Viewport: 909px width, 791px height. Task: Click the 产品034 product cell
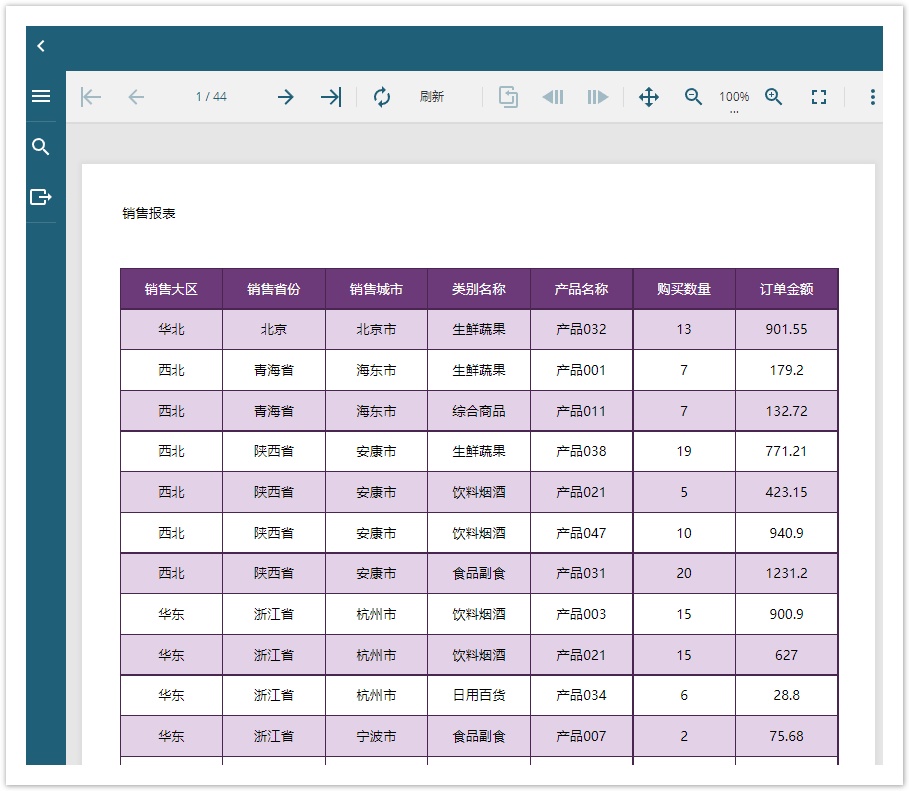(581, 695)
